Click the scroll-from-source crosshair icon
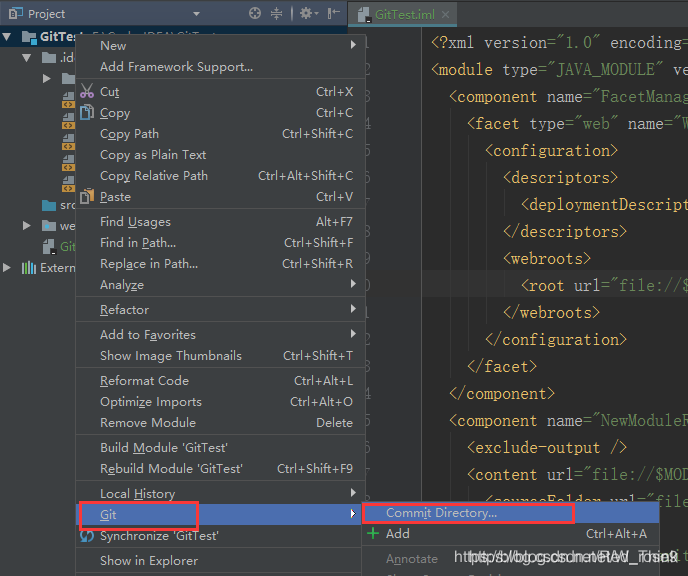The height and width of the screenshot is (576, 688). [x=254, y=14]
